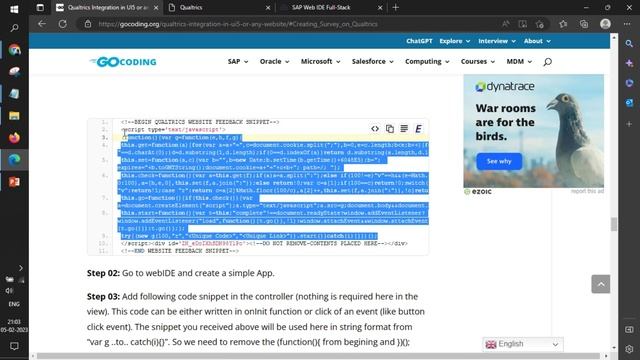Jump back to top of page
Viewport: 640px width, 360px height.
(x=600, y=284)
